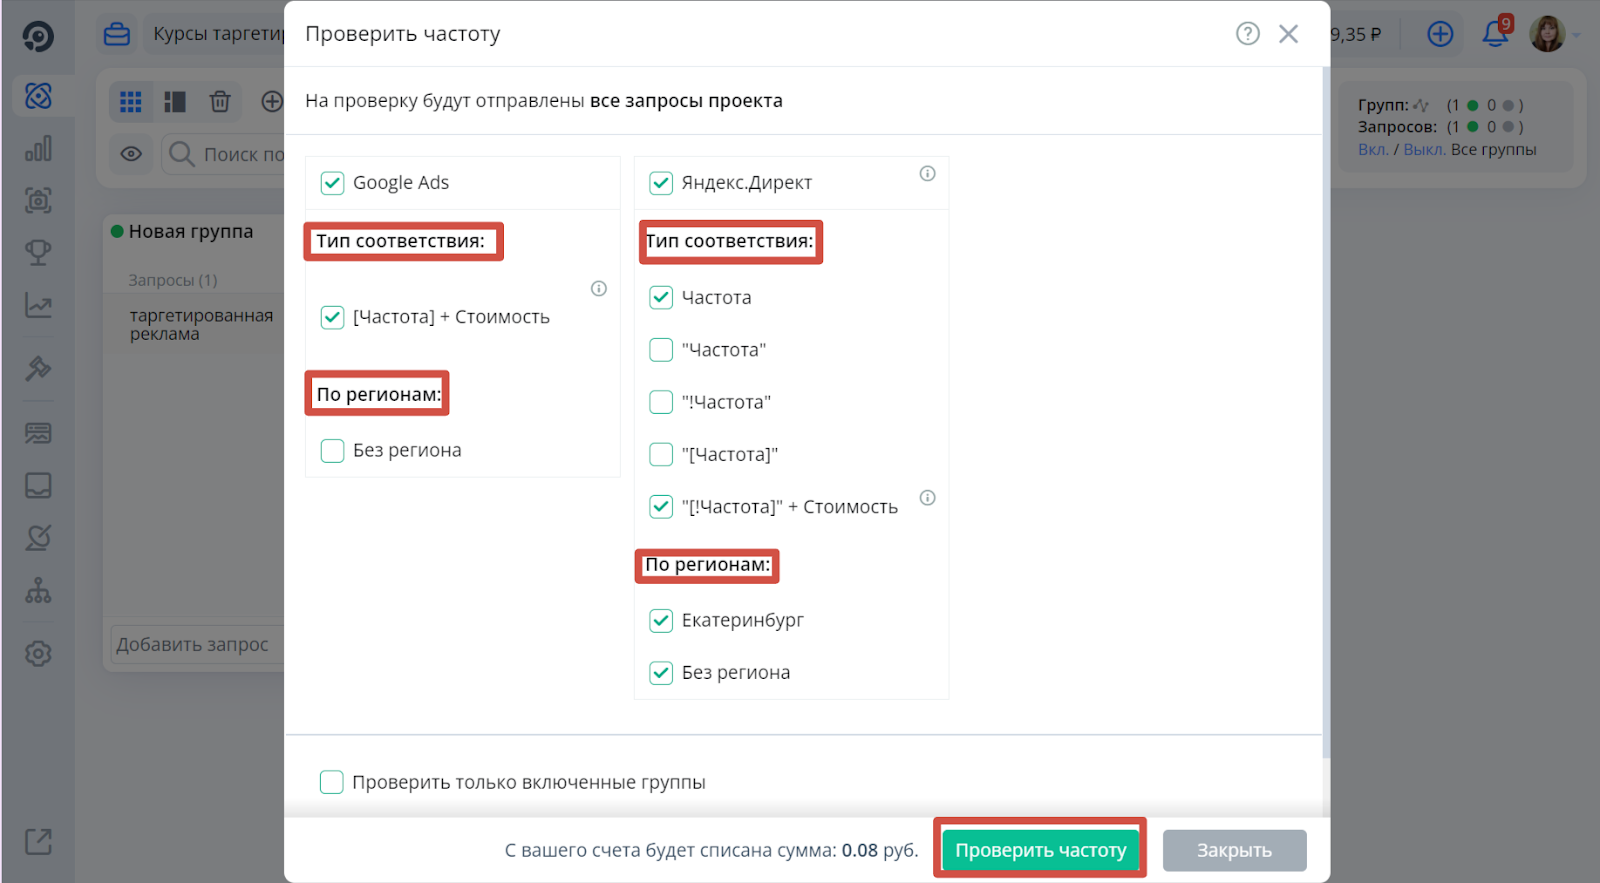1600x883 pixels.
Task: Check "Проверить только включенные группы" option
Action: pos(332,782)
